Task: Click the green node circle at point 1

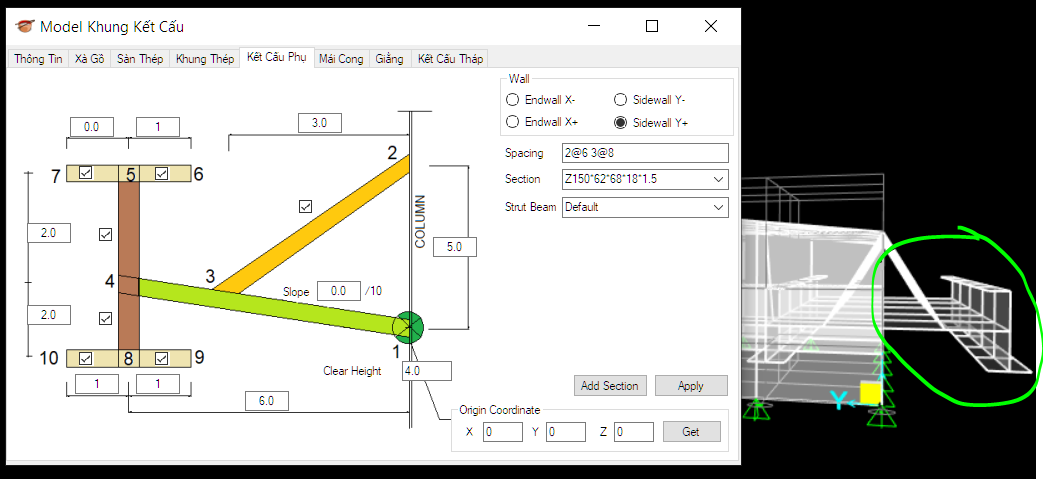Action: [x=409, y=326]
